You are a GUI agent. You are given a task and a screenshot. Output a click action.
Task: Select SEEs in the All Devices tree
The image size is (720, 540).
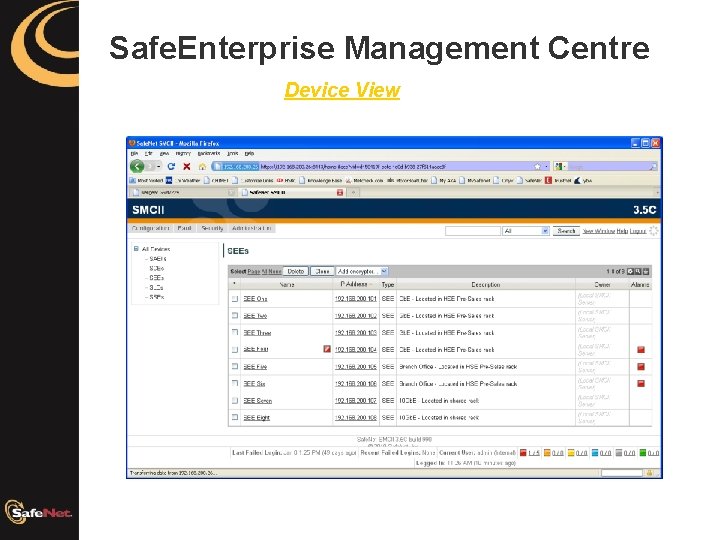[157, 278]
